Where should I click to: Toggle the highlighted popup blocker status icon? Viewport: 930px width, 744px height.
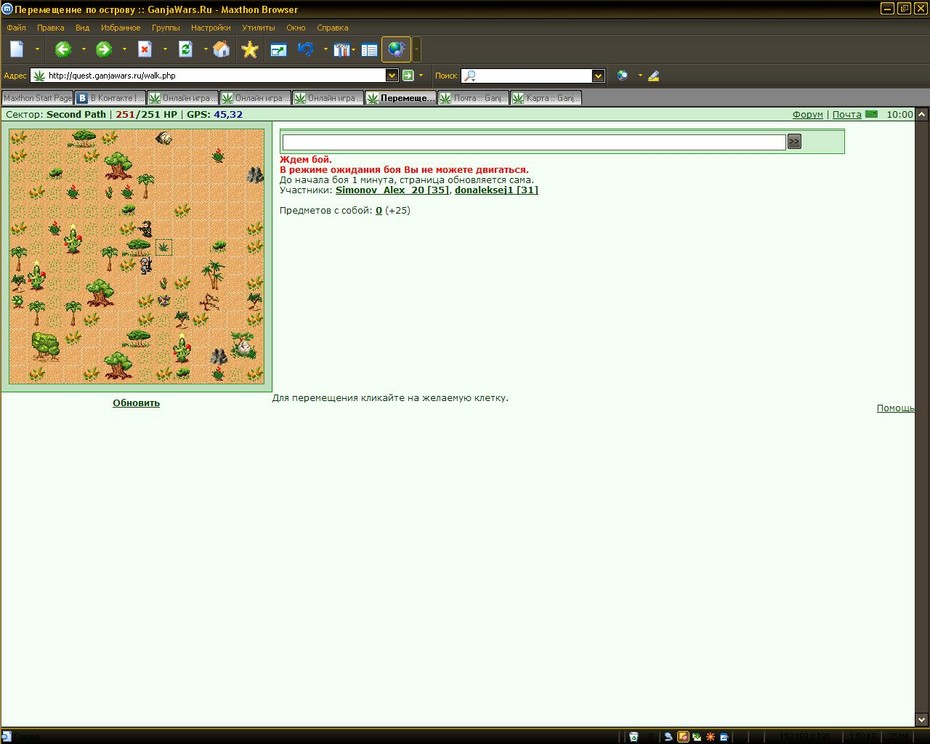coord(683,737)
